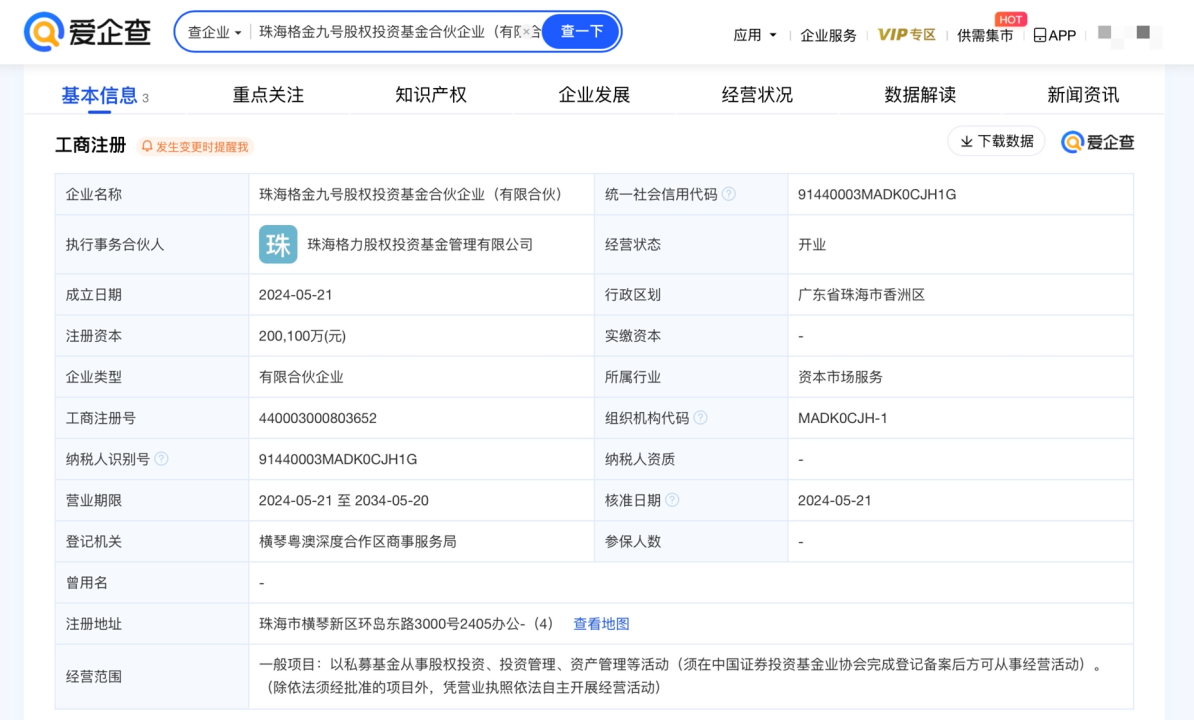
Task: Click the 下载数据 button
Action: (996, 142)
